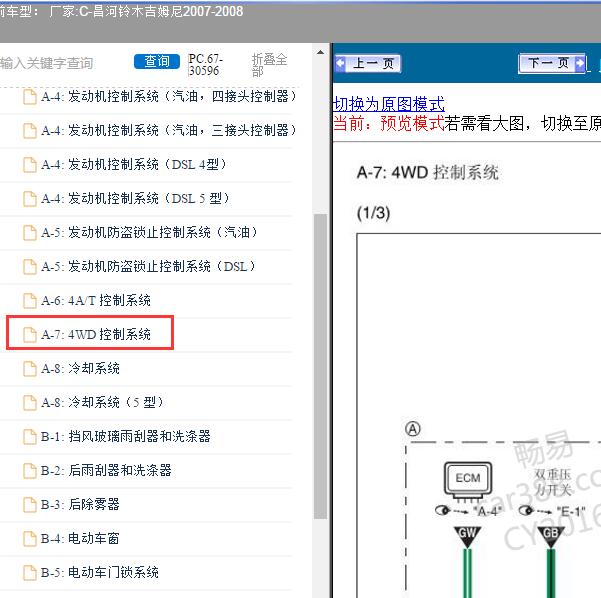This screenshot has width=601, height=598.
Task: Click 折叠全部 to collapse all items
Action: coord(269,65)
